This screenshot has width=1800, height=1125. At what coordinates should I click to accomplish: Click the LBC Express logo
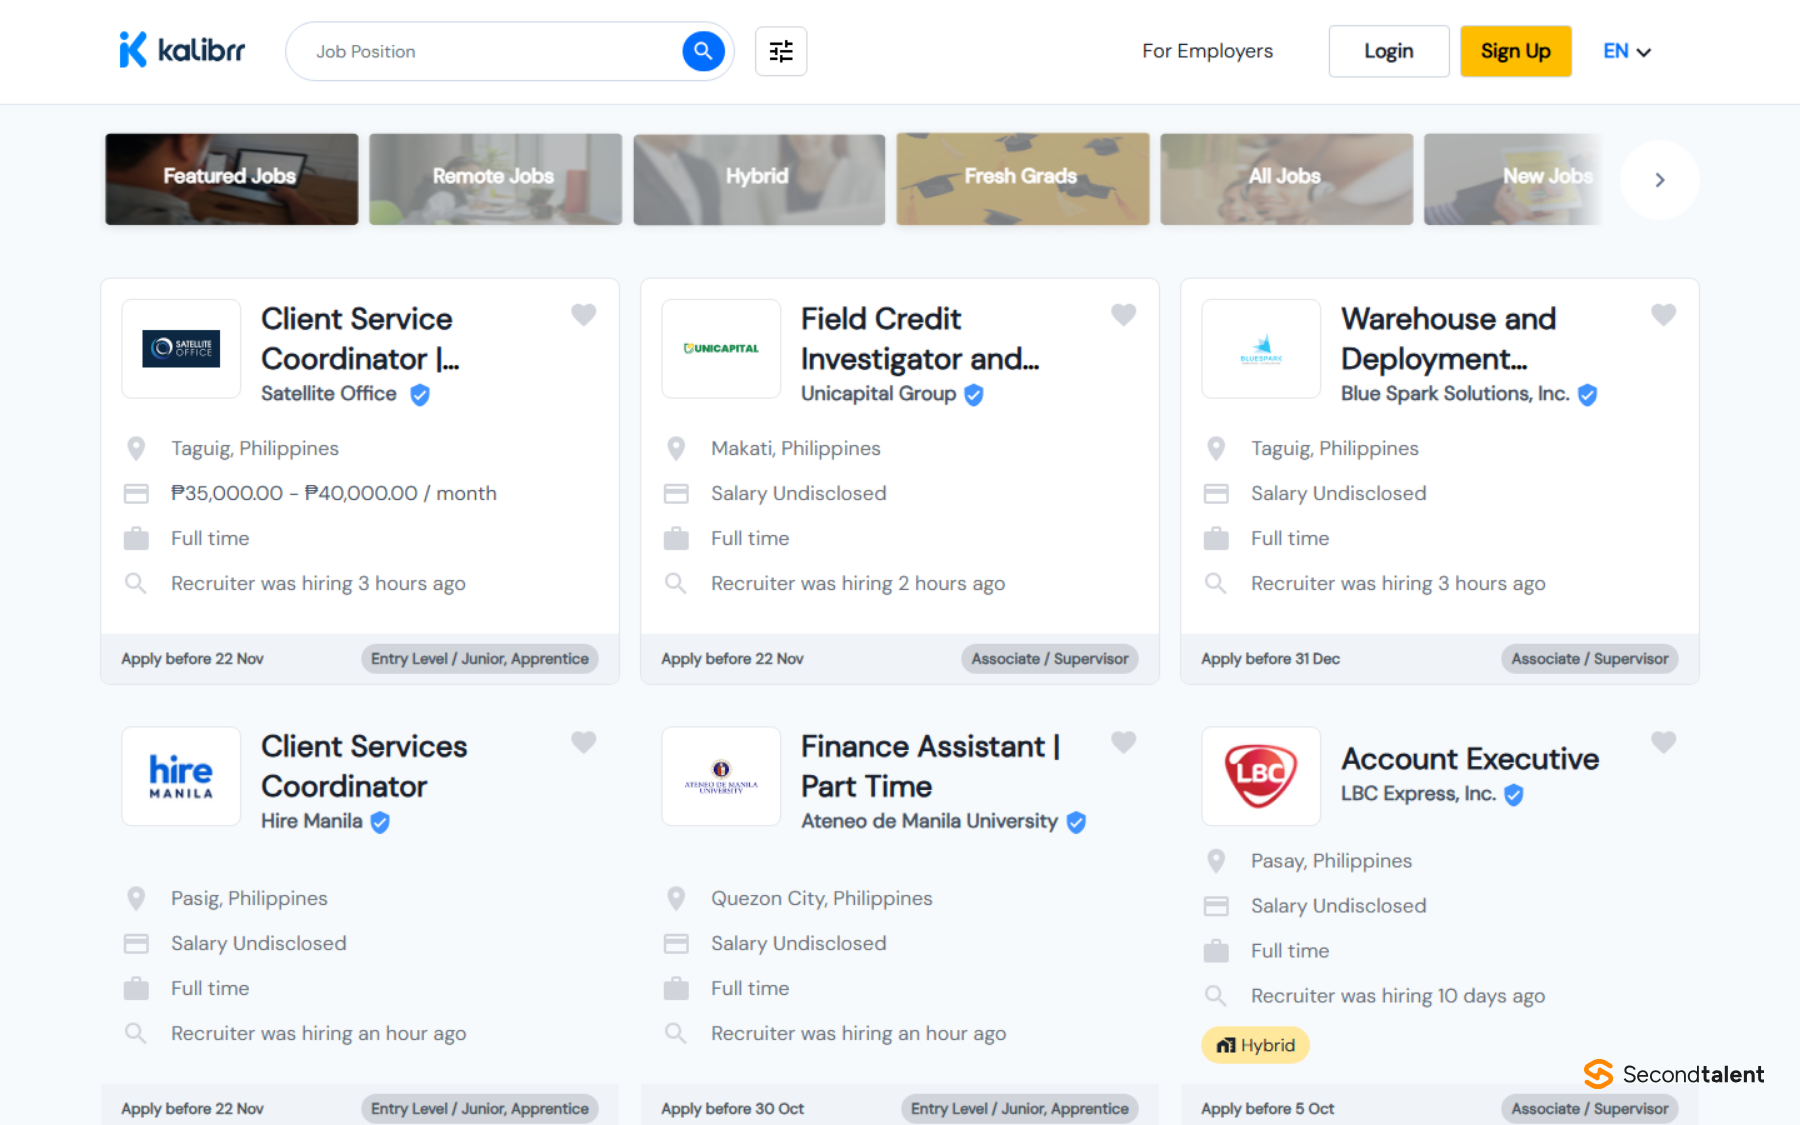click(x=1261, y=776)
